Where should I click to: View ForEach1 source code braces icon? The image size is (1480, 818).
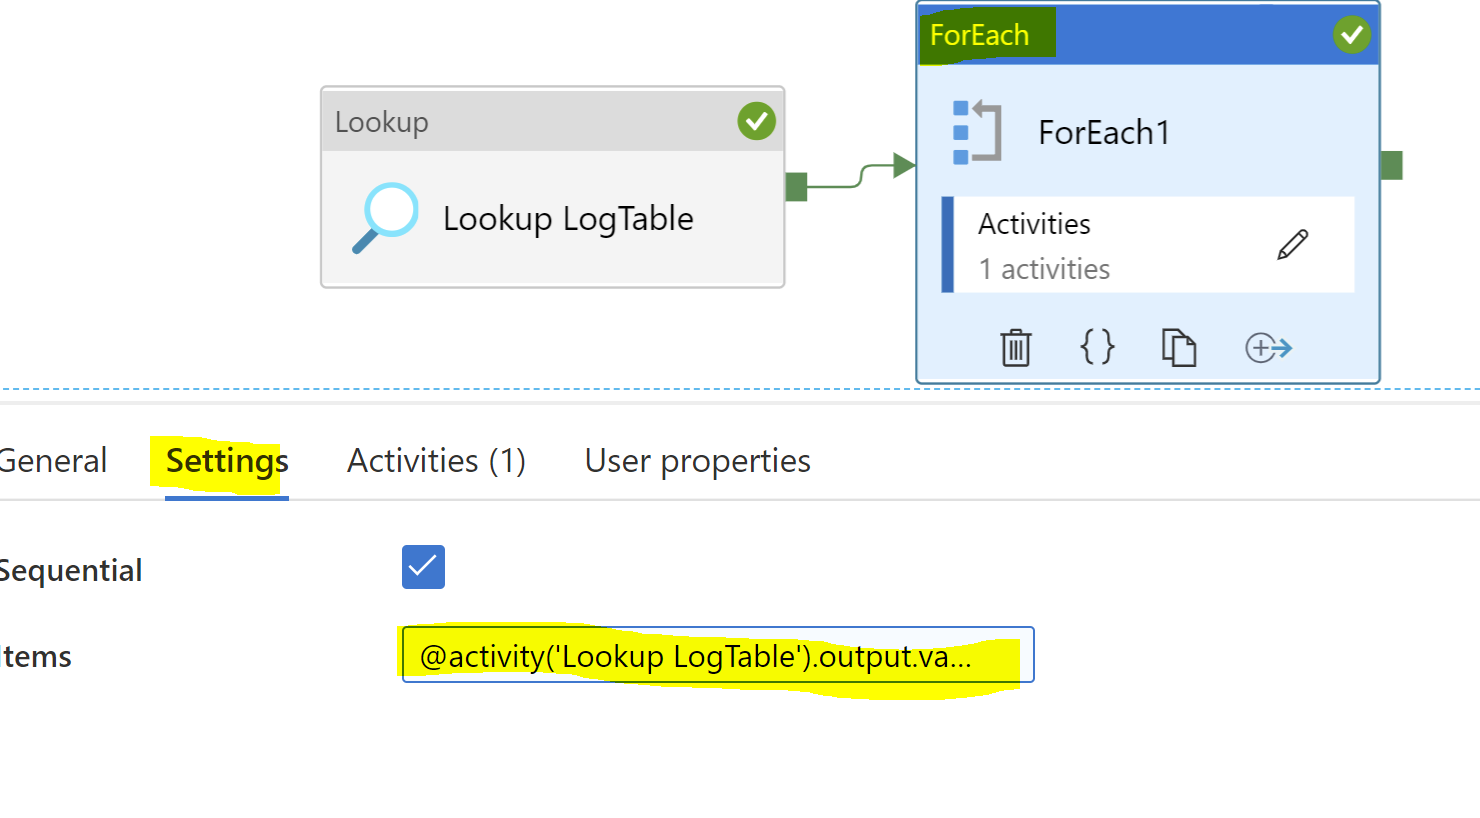[x=1097, y=346]
